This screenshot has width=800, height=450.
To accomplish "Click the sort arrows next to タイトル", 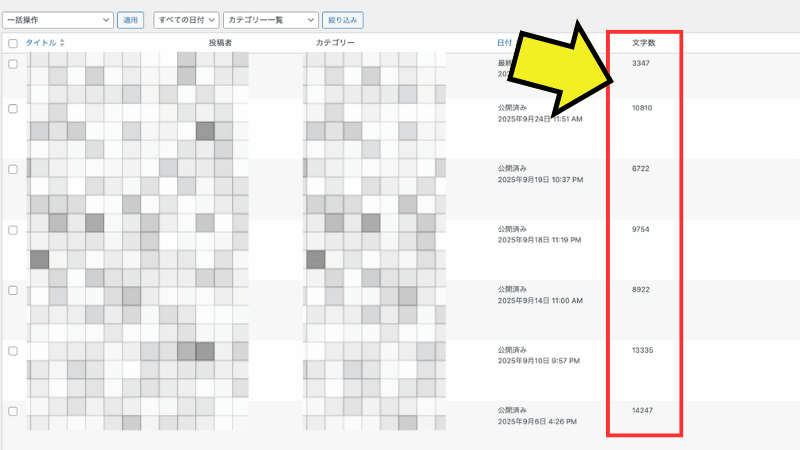I will [62, 44].
